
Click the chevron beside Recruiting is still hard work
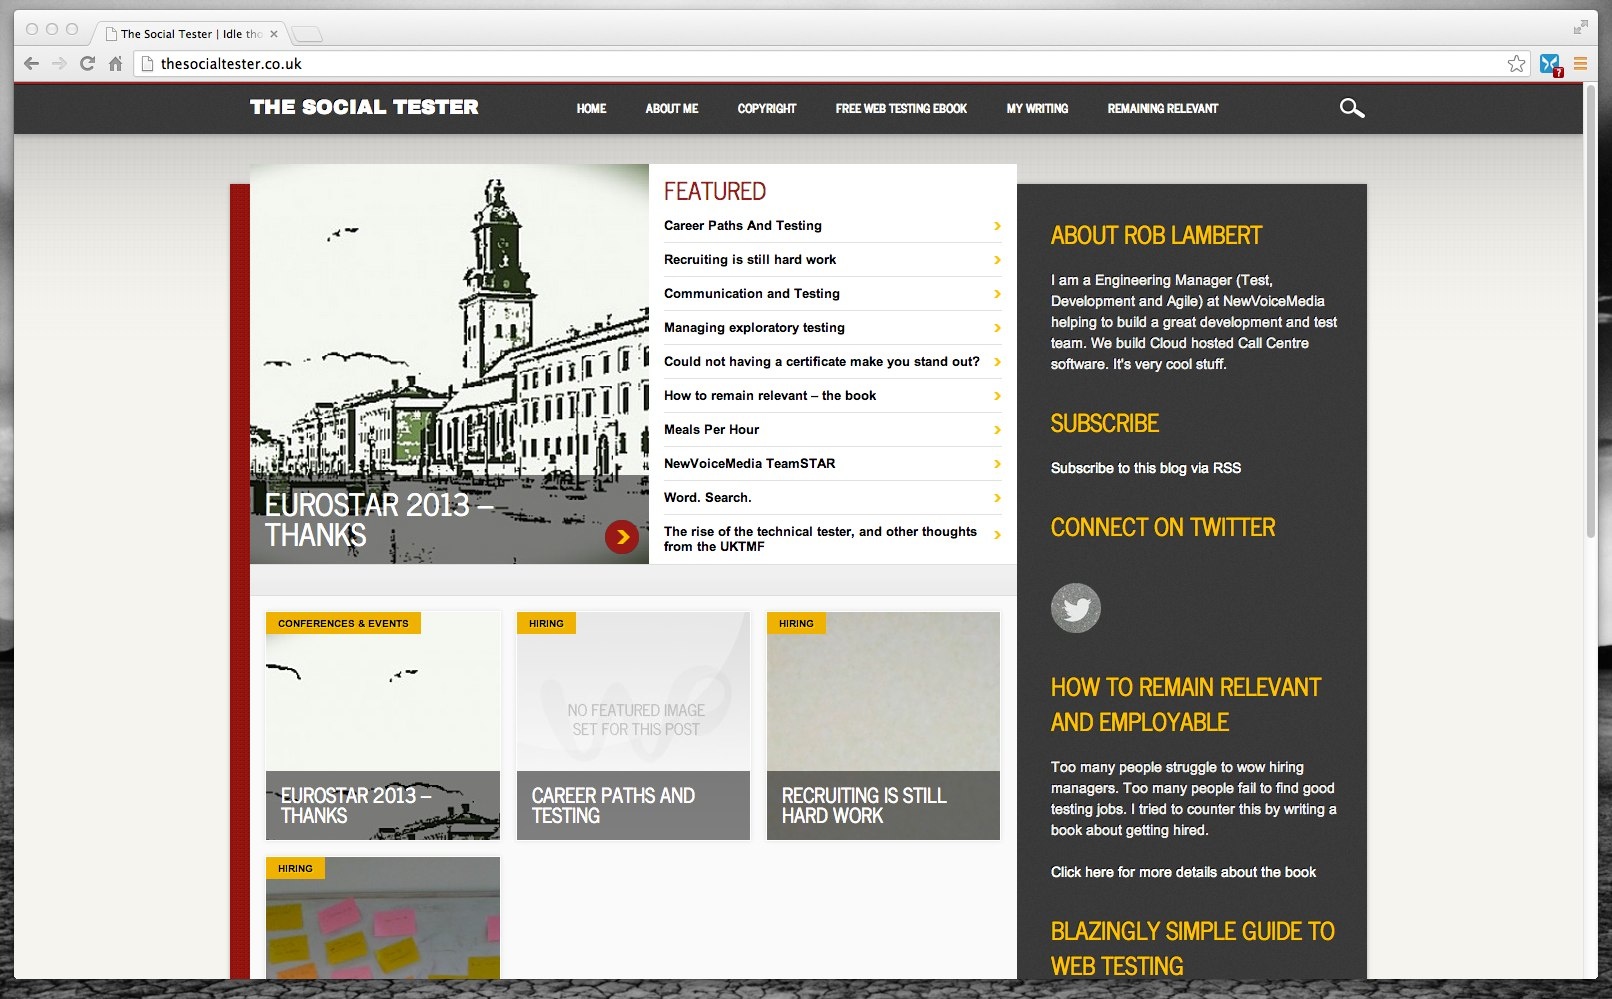[x=997, y=260]
